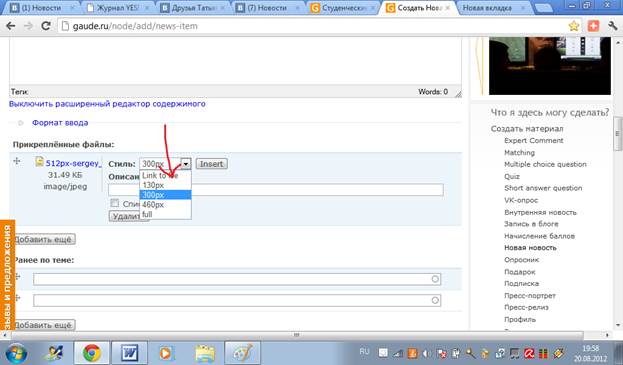The width and height of the screenshot is (623, 365).
Task: Click the horizontal scrollbar thumb
Action: point(297,335)
